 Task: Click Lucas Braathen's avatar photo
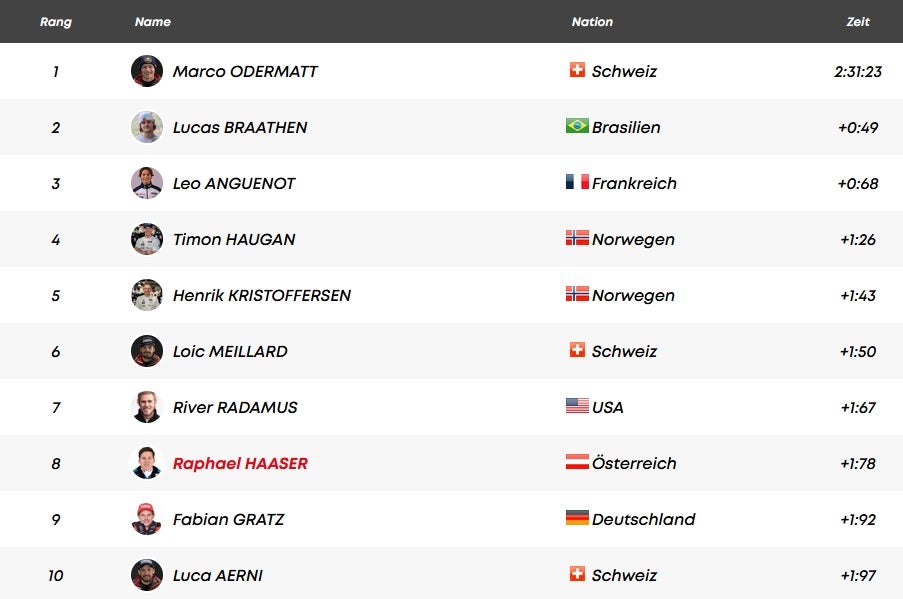tap(147, 127)
